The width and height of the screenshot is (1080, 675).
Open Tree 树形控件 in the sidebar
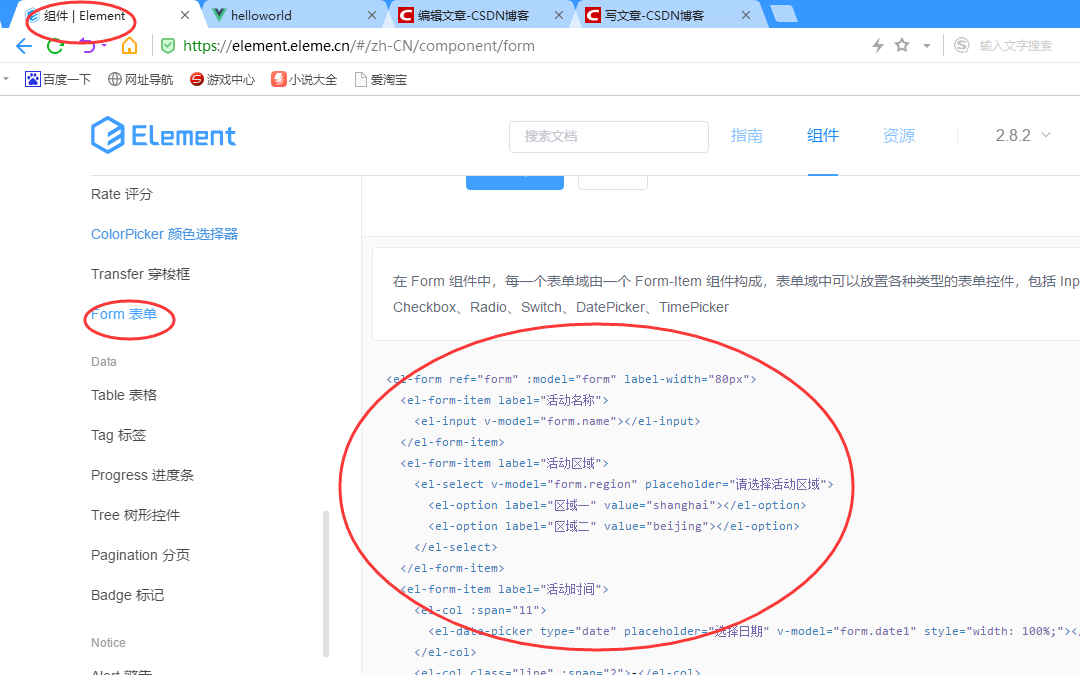[136, 515]
